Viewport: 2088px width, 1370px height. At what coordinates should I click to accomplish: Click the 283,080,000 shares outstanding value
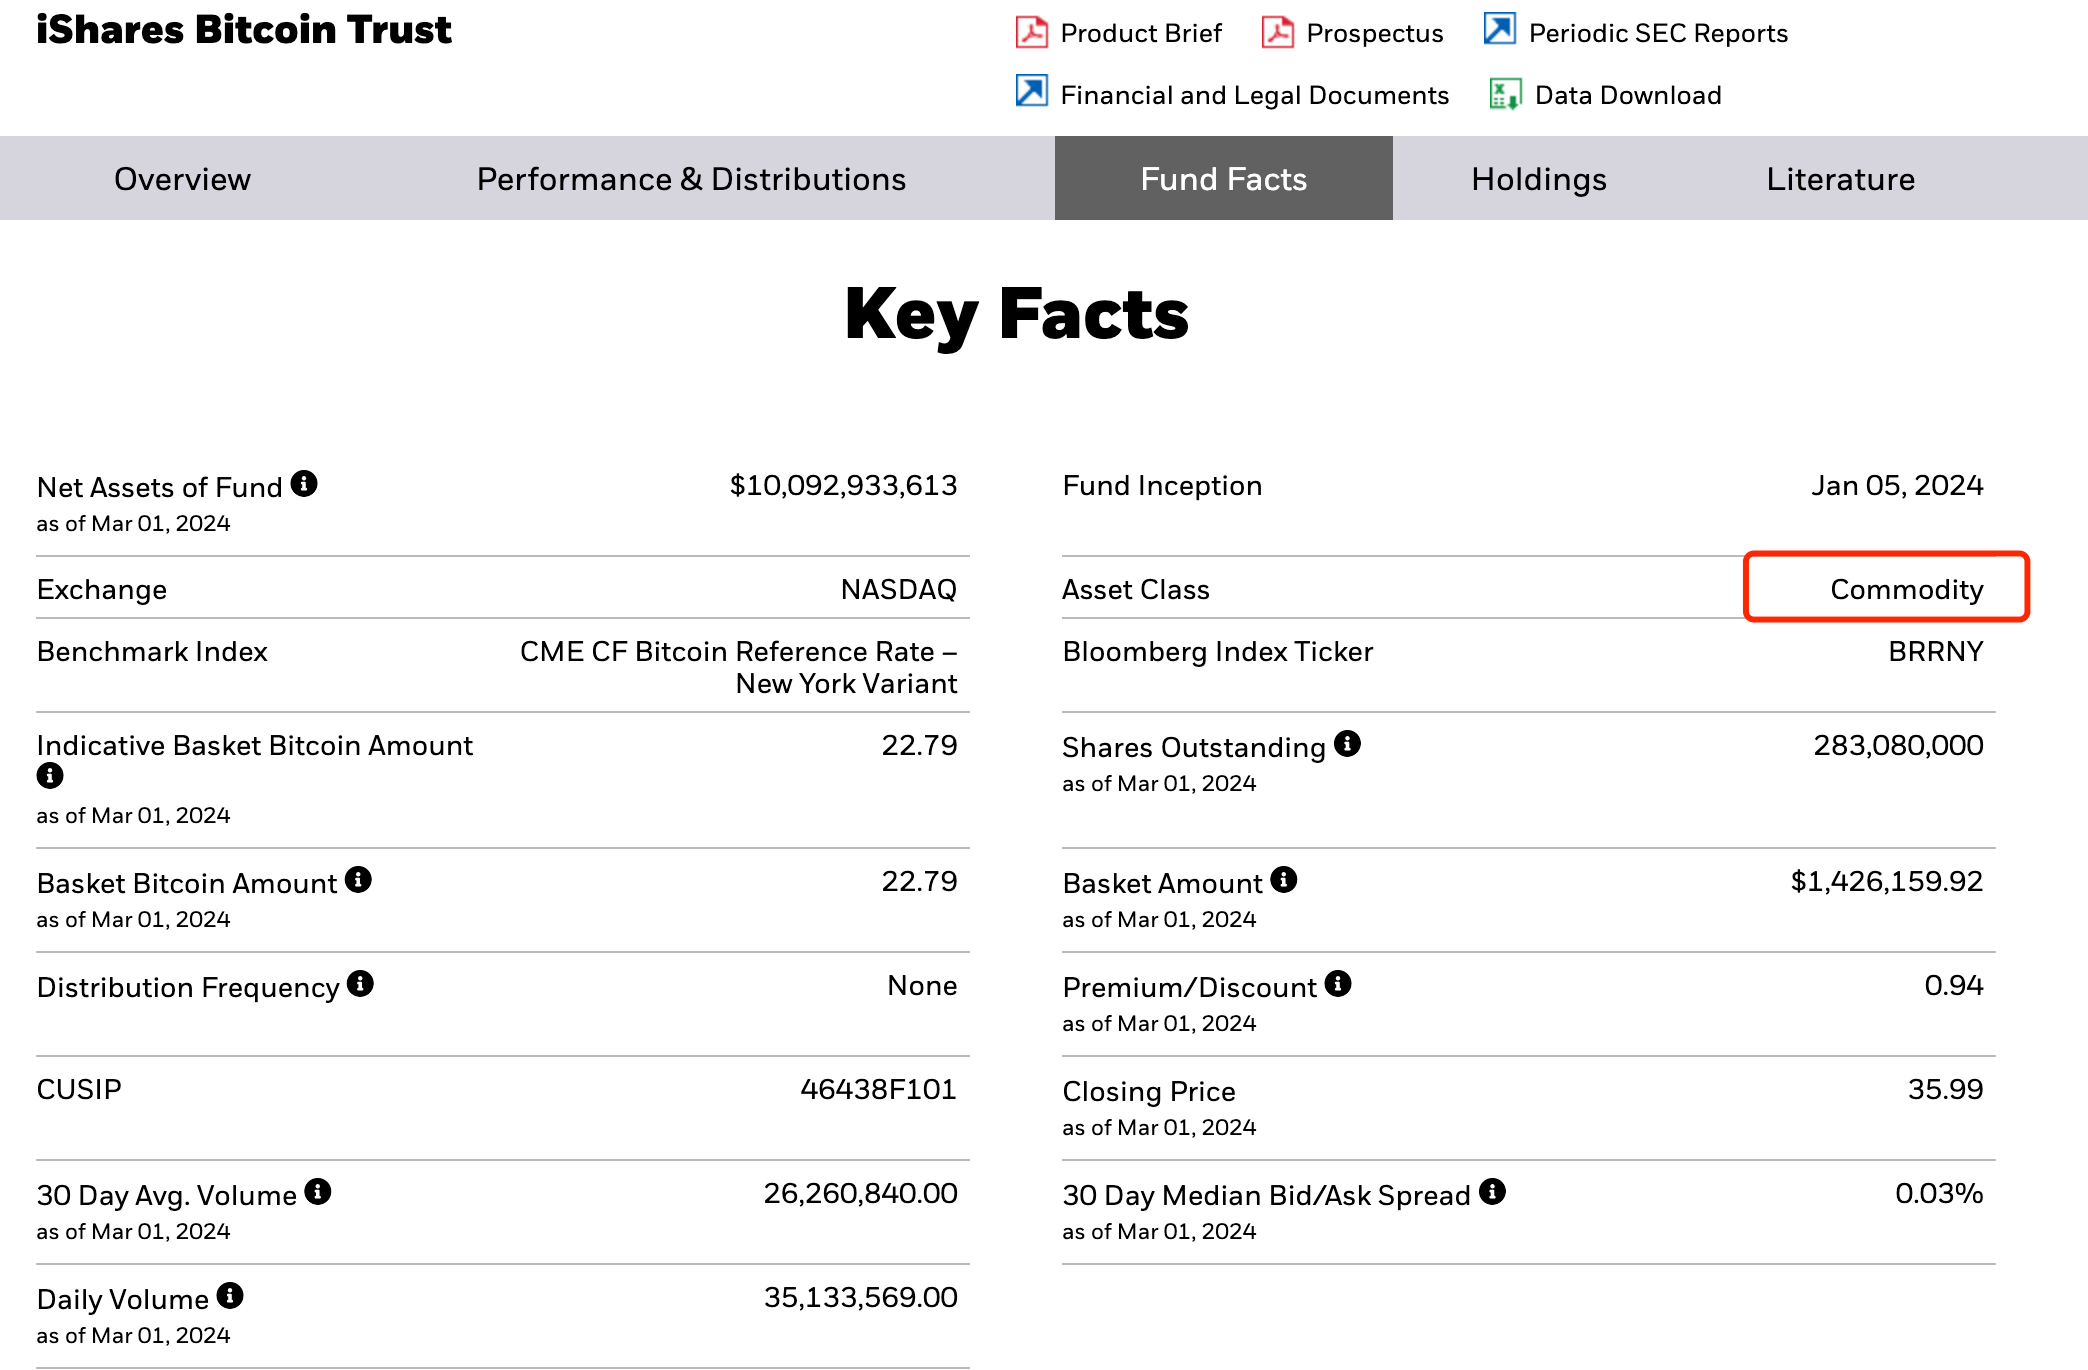pos(1898,746)
